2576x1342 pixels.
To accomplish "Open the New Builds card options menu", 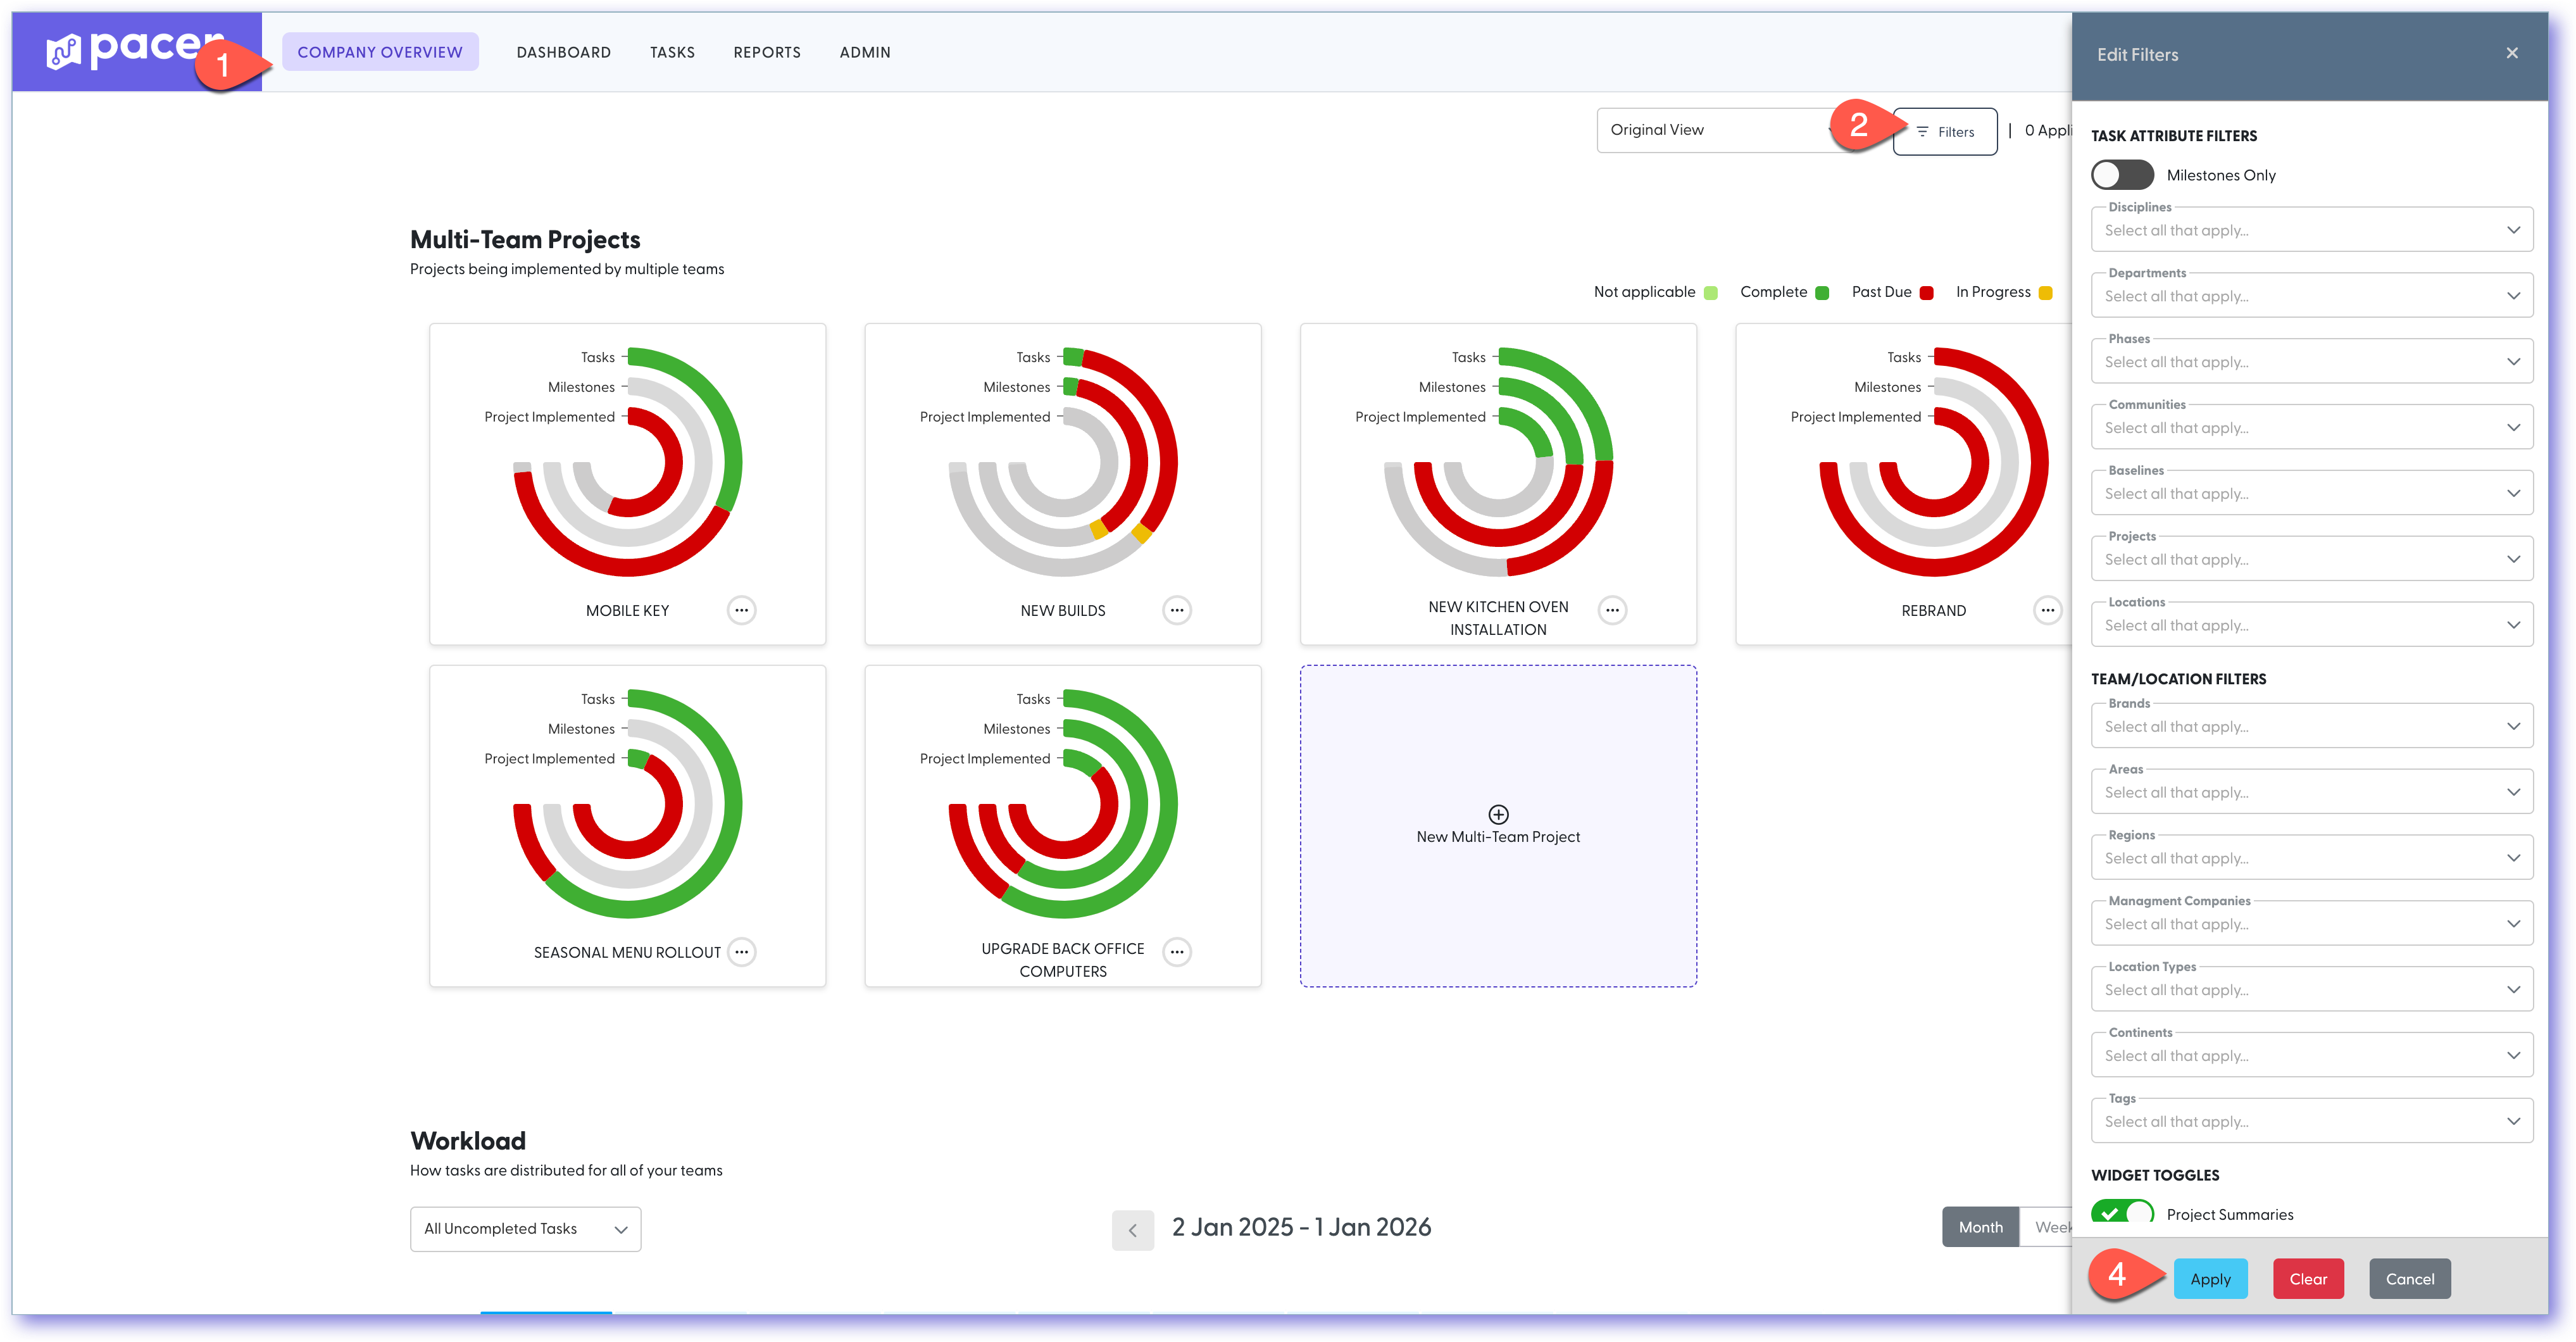I will [1177, 610].
